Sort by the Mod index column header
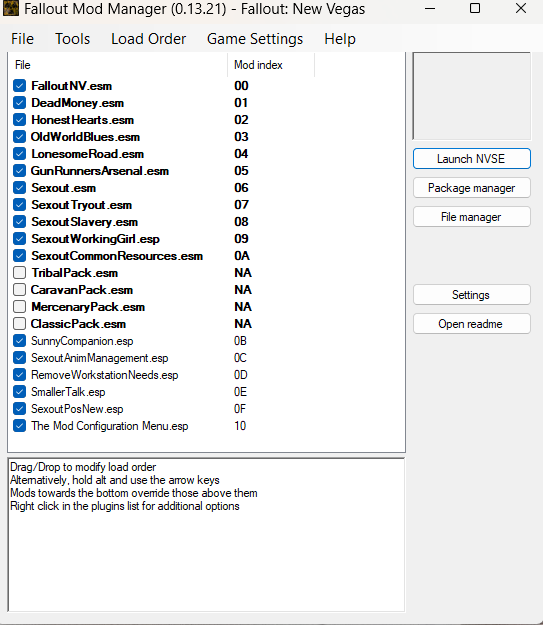 271,65
